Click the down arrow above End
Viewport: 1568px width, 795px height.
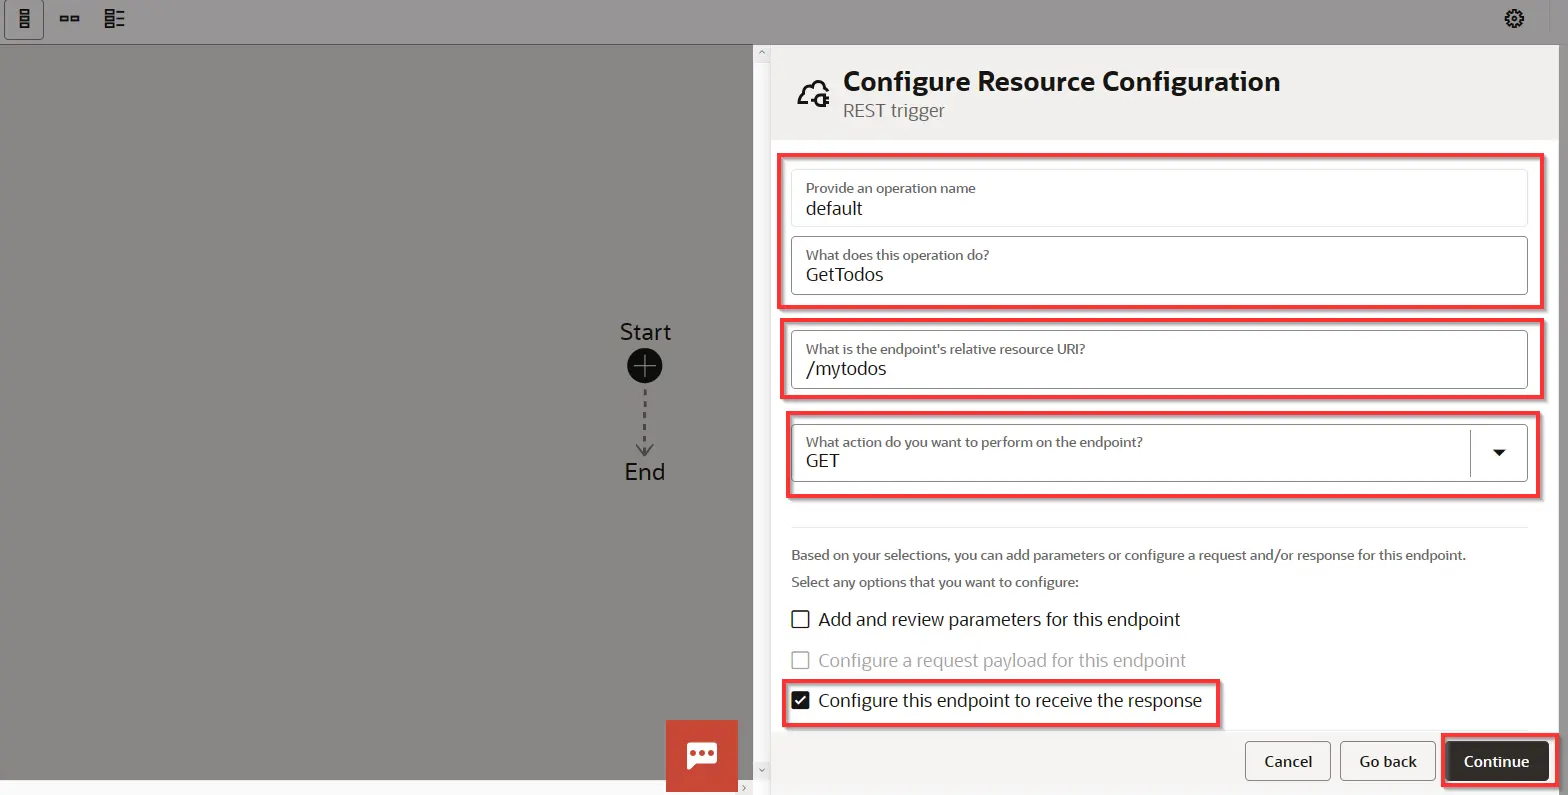pyautogui.click(x=645, y=447)
